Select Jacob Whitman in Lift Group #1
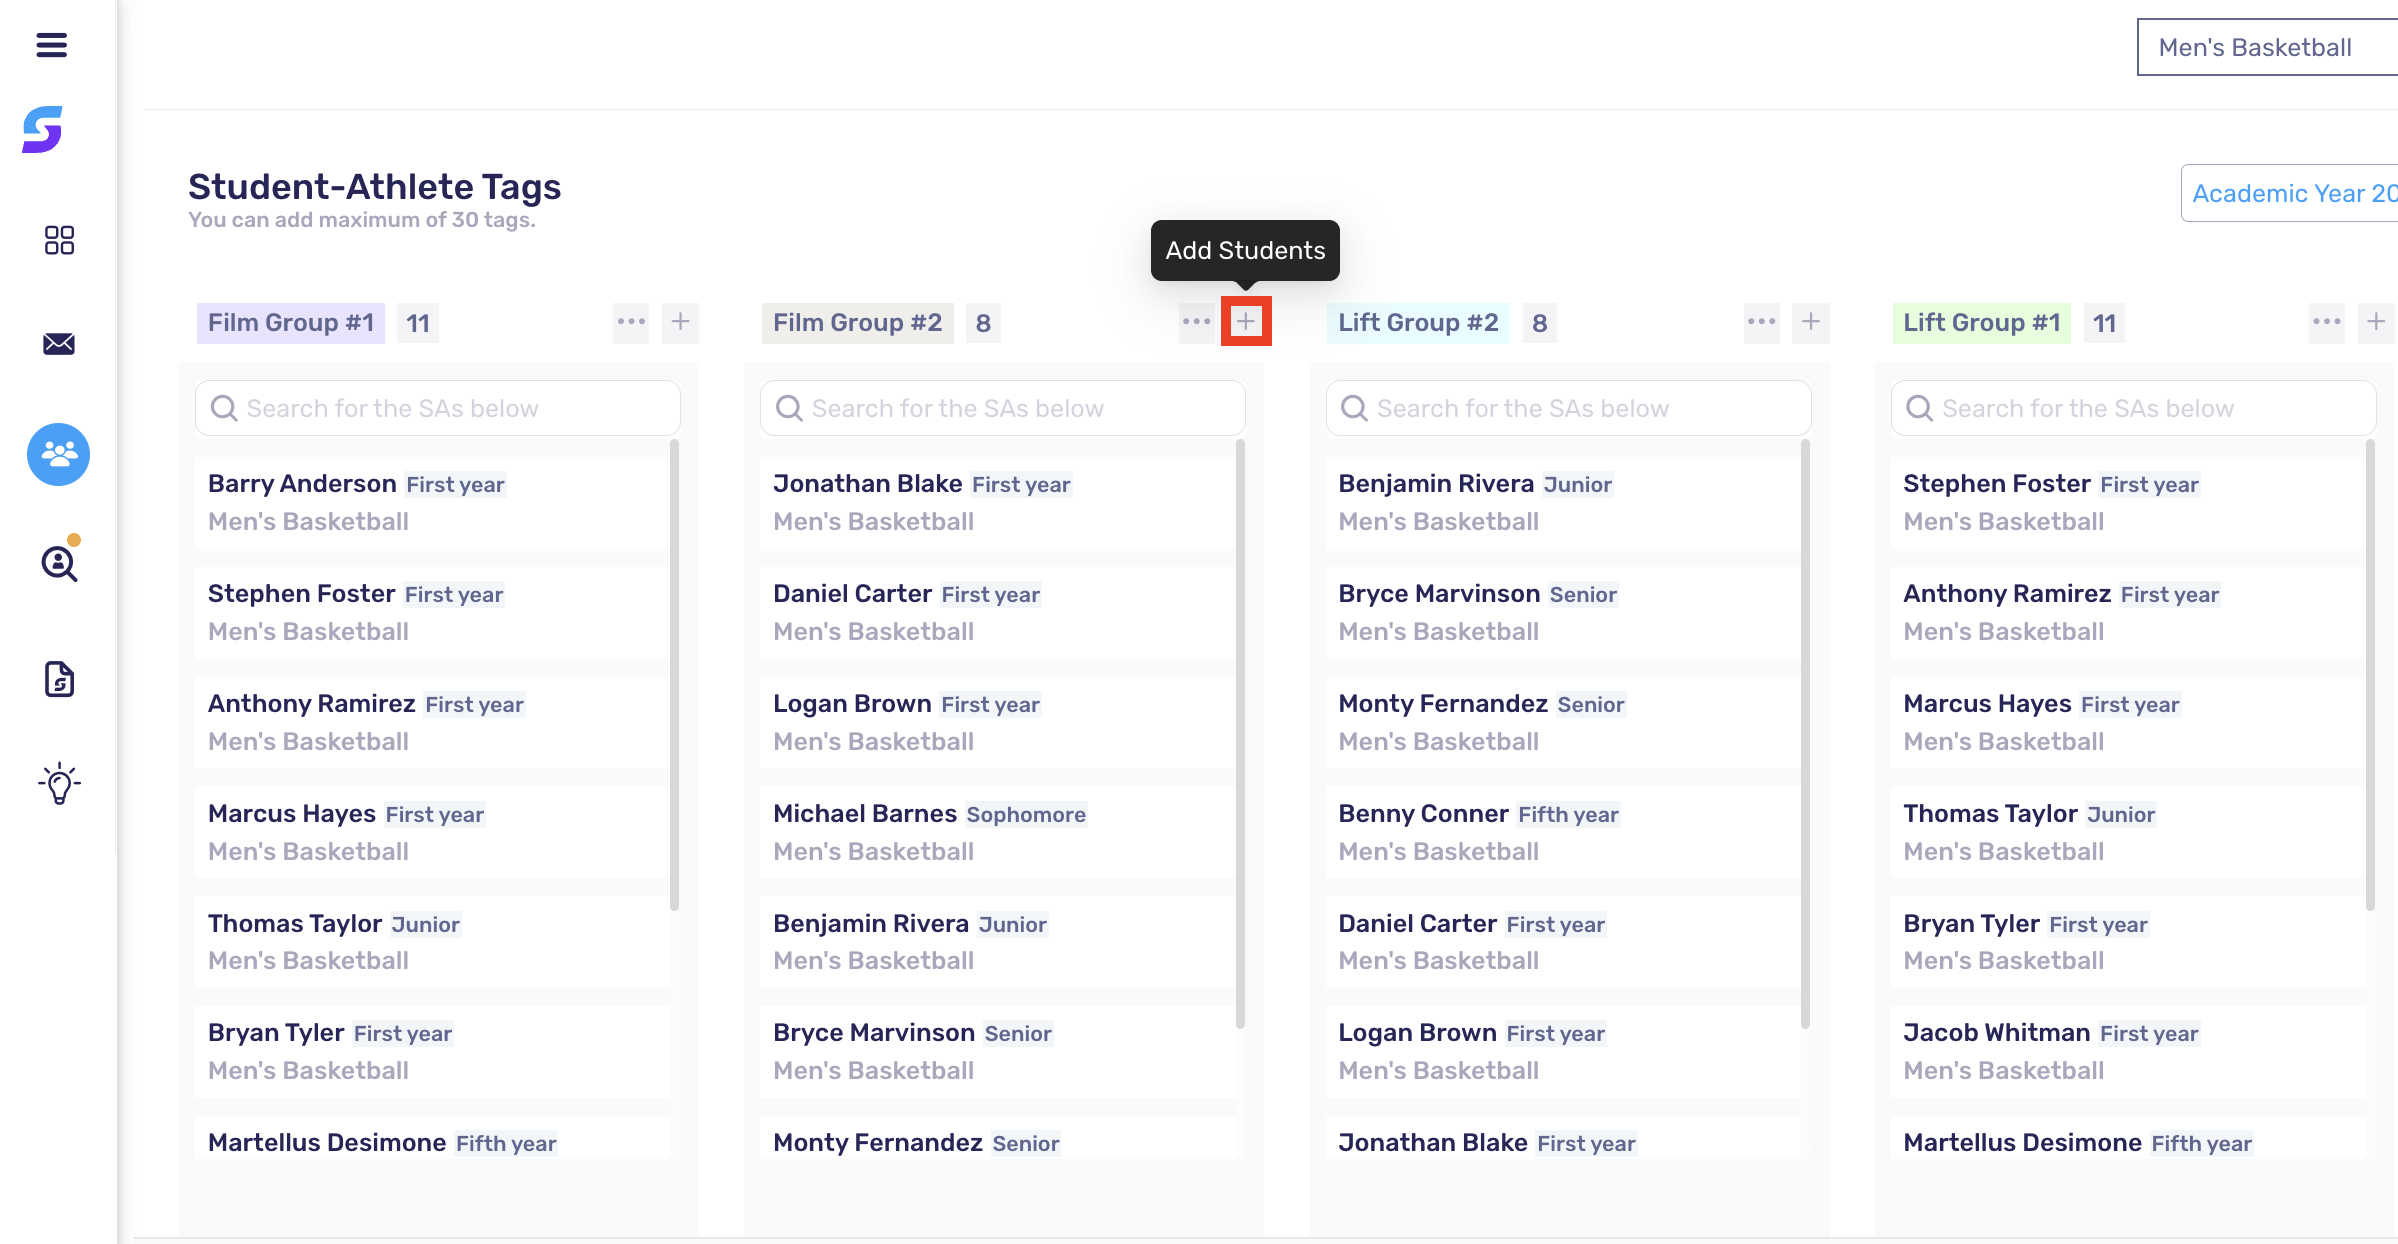 2128,1052
